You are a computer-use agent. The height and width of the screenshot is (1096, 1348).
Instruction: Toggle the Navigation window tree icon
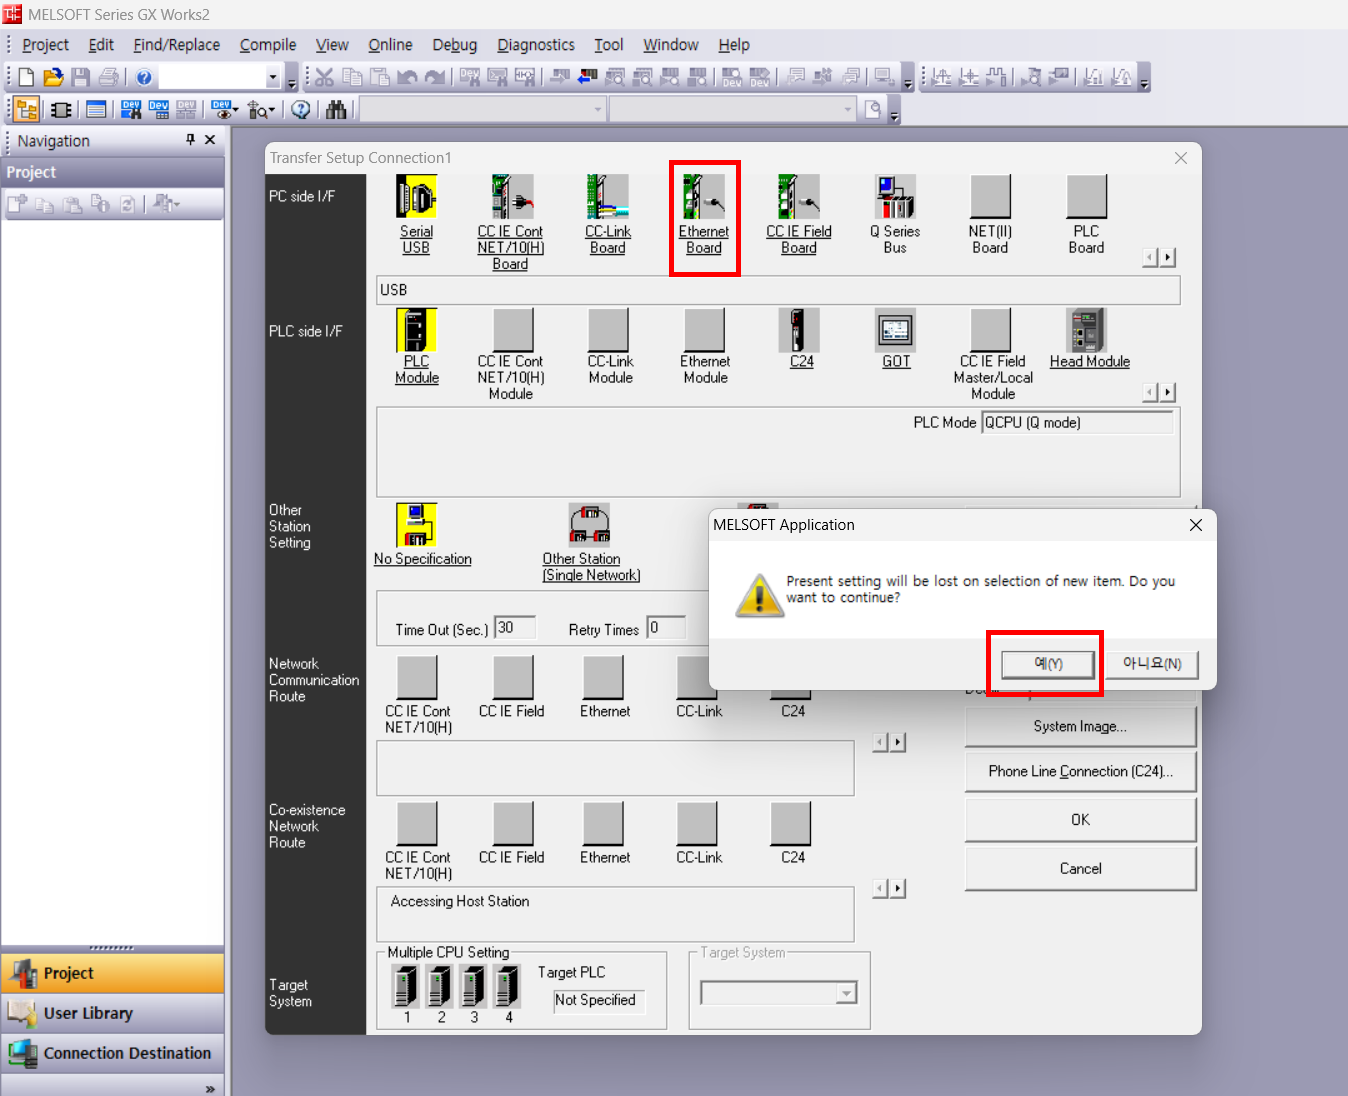pyautogui.click(x=27, y=109)
